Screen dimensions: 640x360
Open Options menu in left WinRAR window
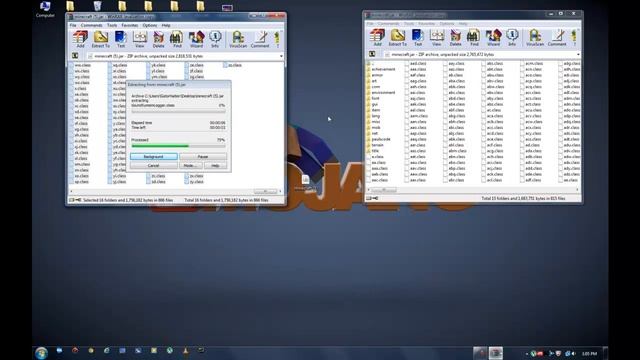click(150, 25)
